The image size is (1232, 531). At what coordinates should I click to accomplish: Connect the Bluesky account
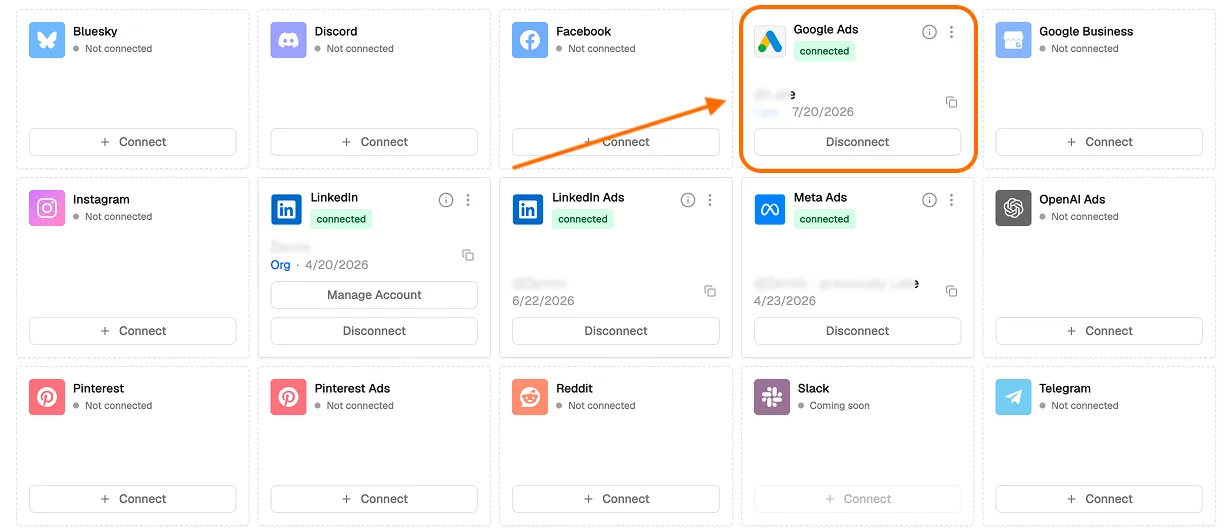click(x=133, y=142)
